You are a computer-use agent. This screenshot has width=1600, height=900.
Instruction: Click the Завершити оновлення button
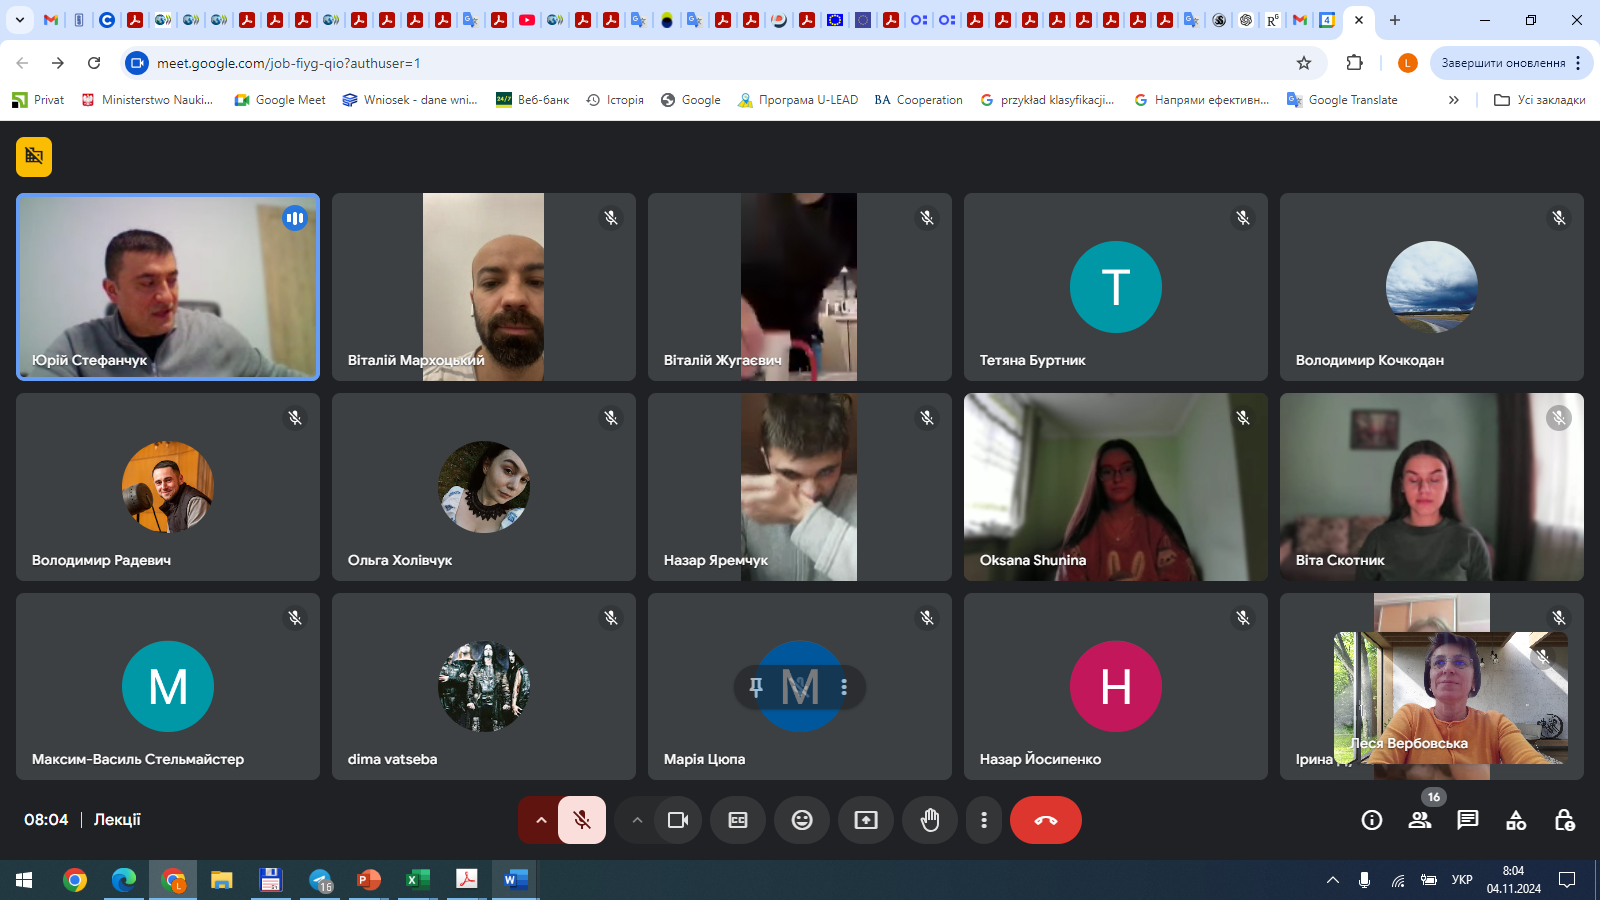tap(1503, 63)
